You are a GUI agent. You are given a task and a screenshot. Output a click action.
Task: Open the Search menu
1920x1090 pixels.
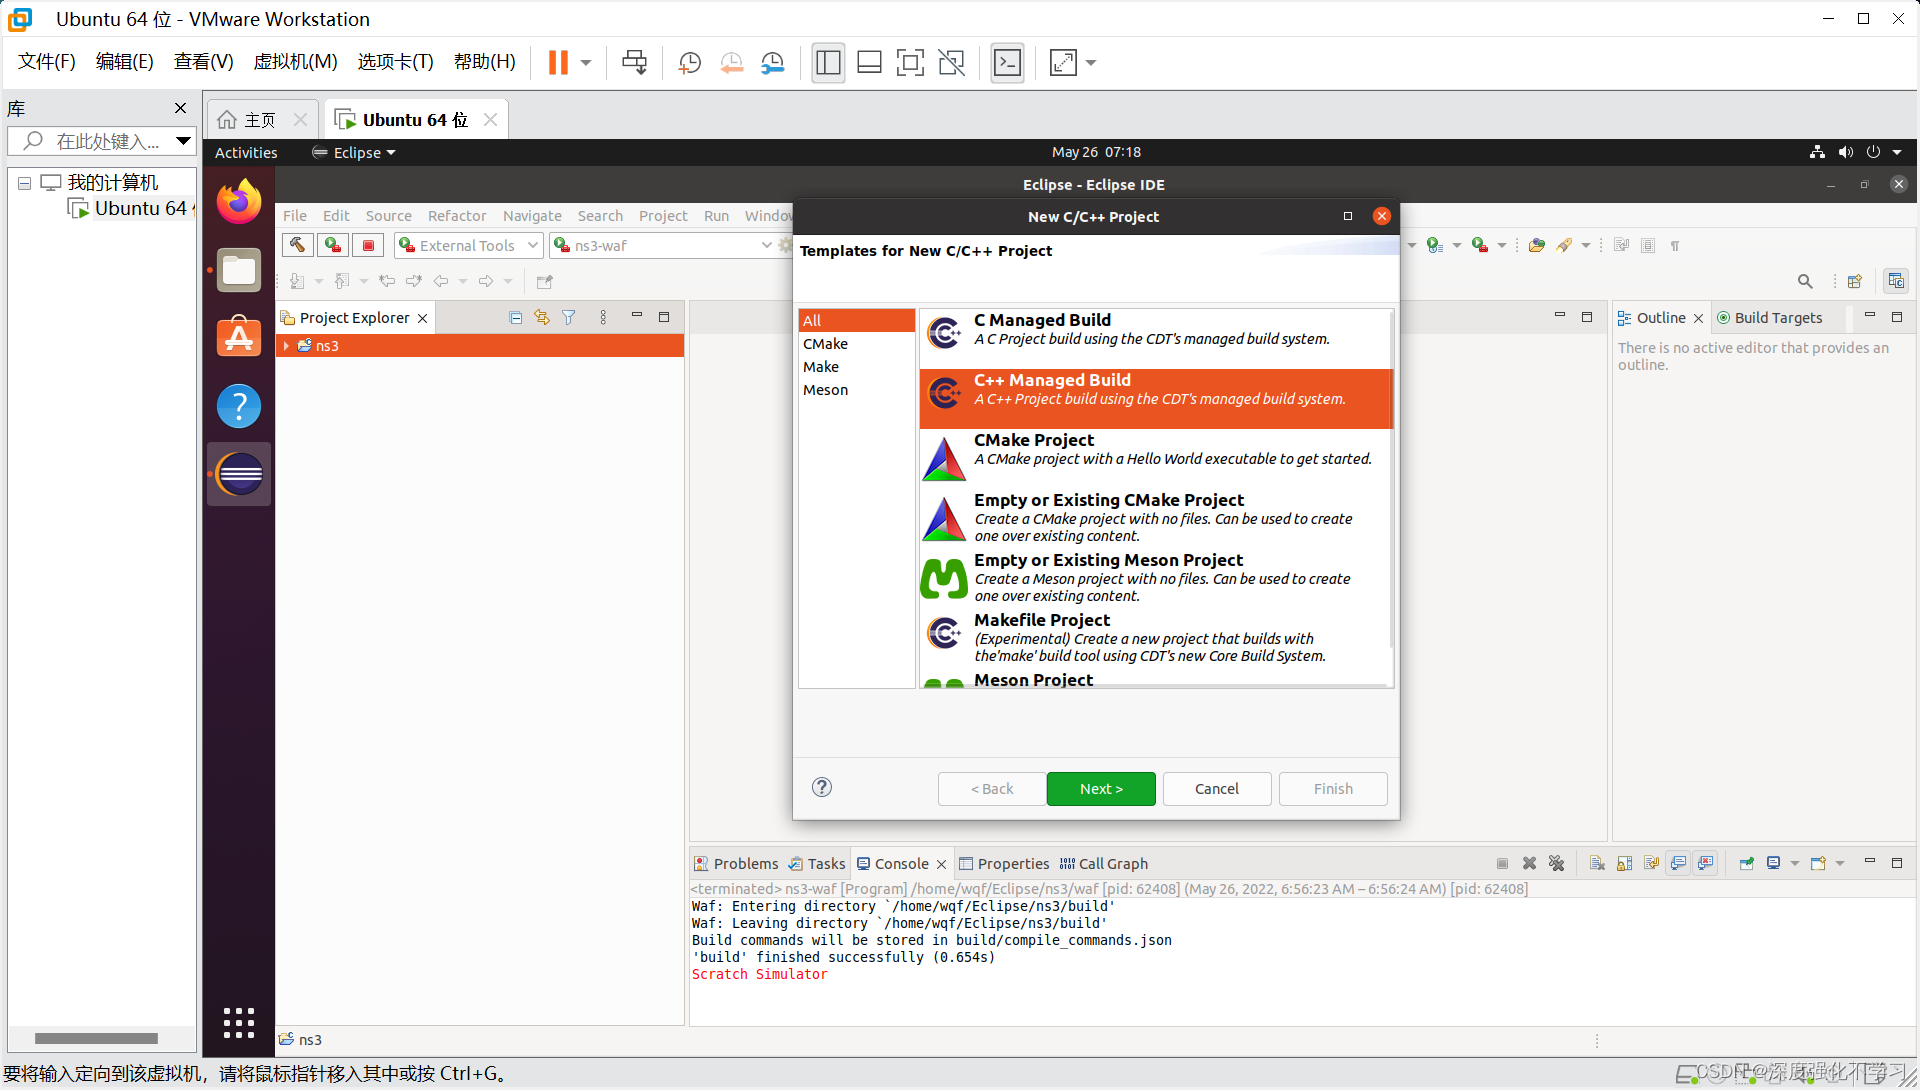pos(600,216)
